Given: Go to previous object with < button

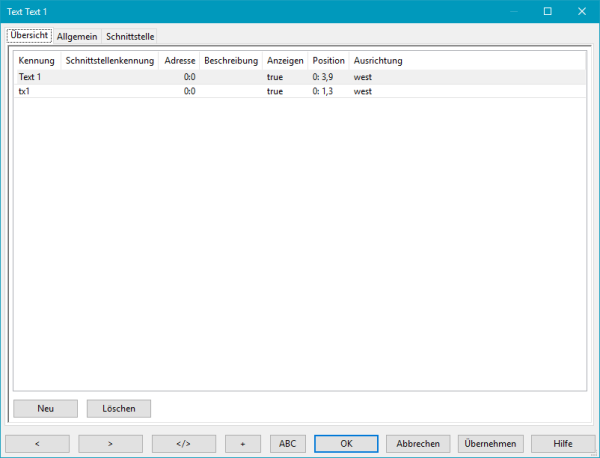Looking at the screenshot, I should coord(38,443).
